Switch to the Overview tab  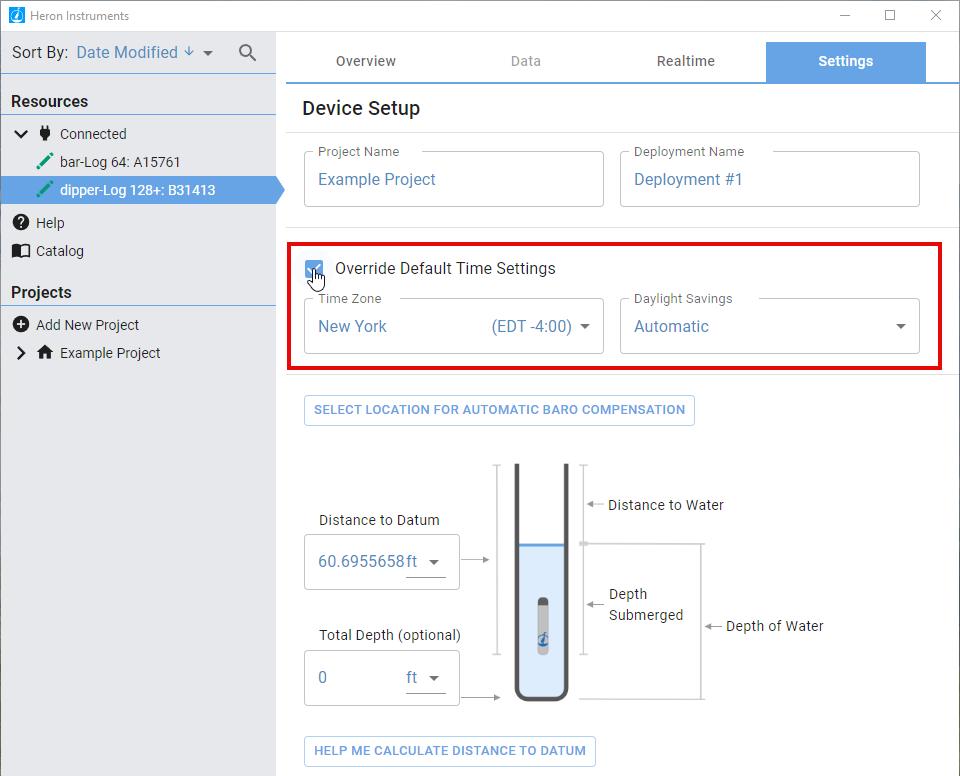pyautogui.click(x=366, y=61)
